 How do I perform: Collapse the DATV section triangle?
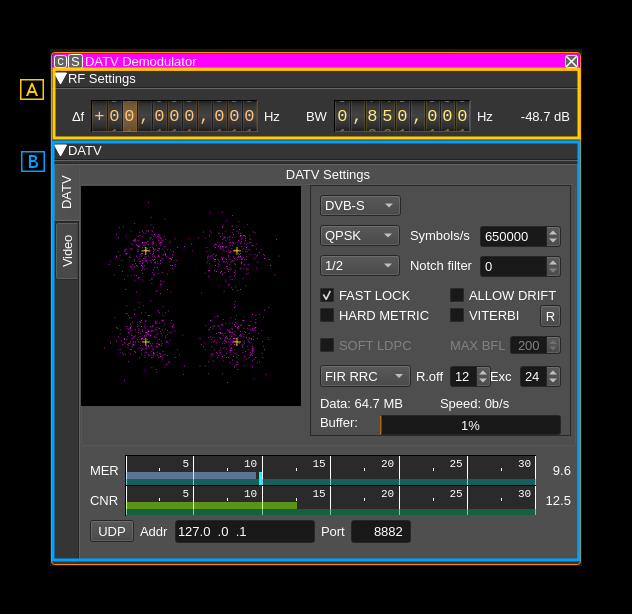tap(61, 150)
